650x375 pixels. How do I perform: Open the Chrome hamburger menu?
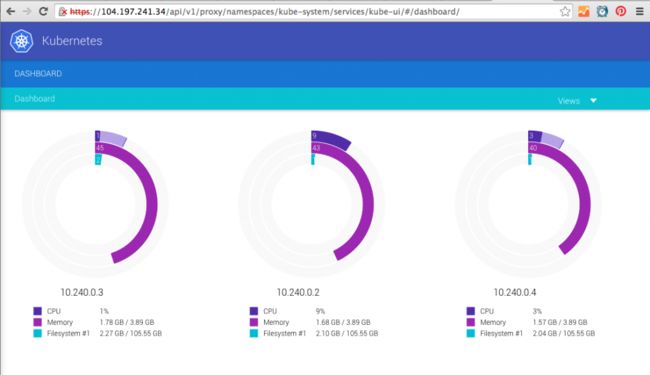point(640,11)
